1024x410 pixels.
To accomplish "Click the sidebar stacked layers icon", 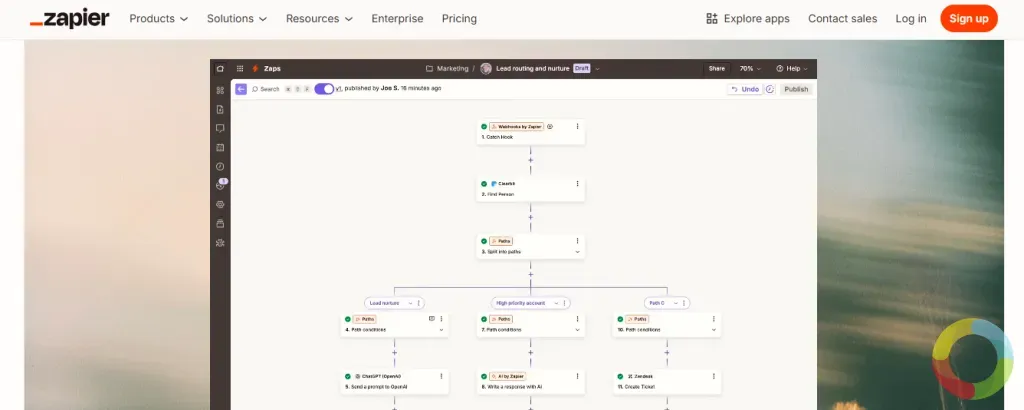I will point(220,223).
